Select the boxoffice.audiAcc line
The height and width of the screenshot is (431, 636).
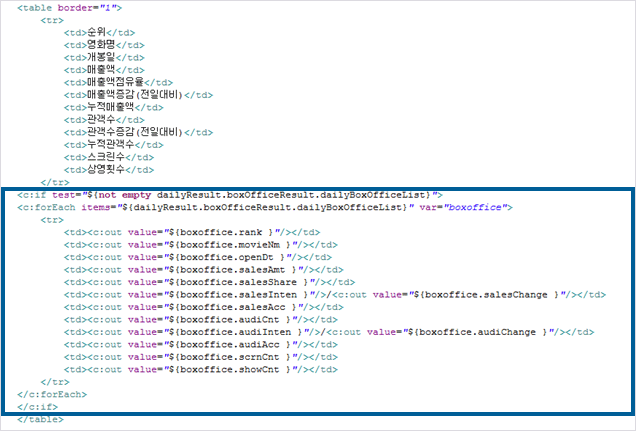(201, 345)
